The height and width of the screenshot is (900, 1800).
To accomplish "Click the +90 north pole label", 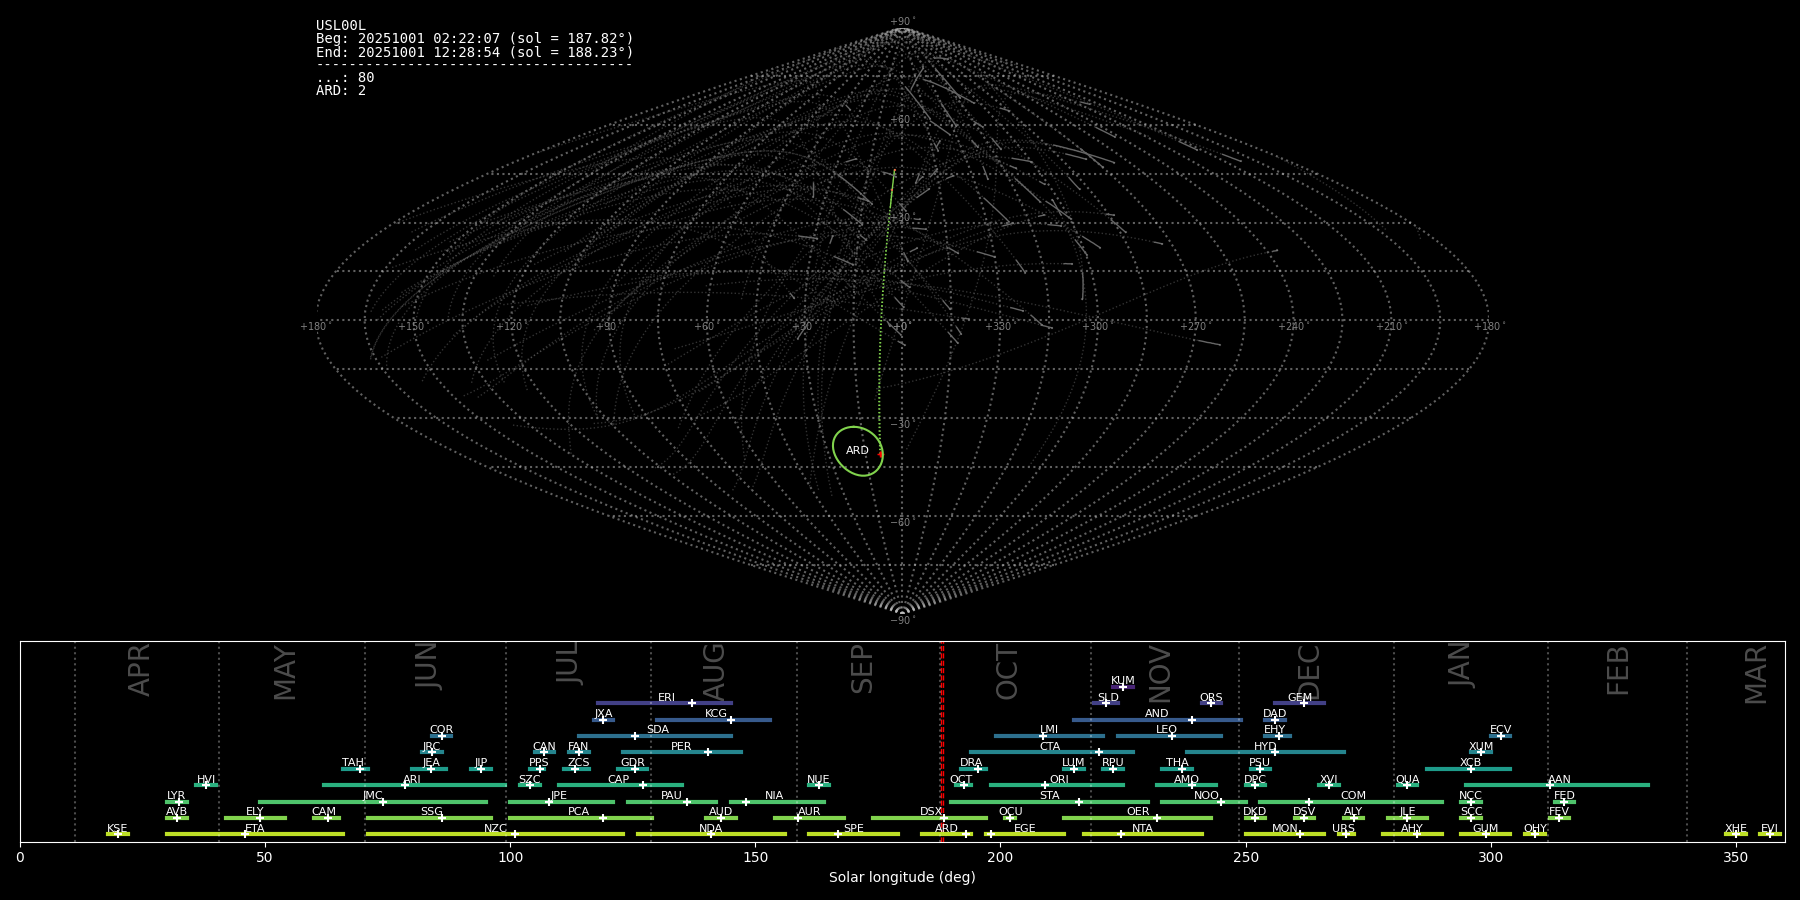I will pyautogui.click(x=902, y=21).
